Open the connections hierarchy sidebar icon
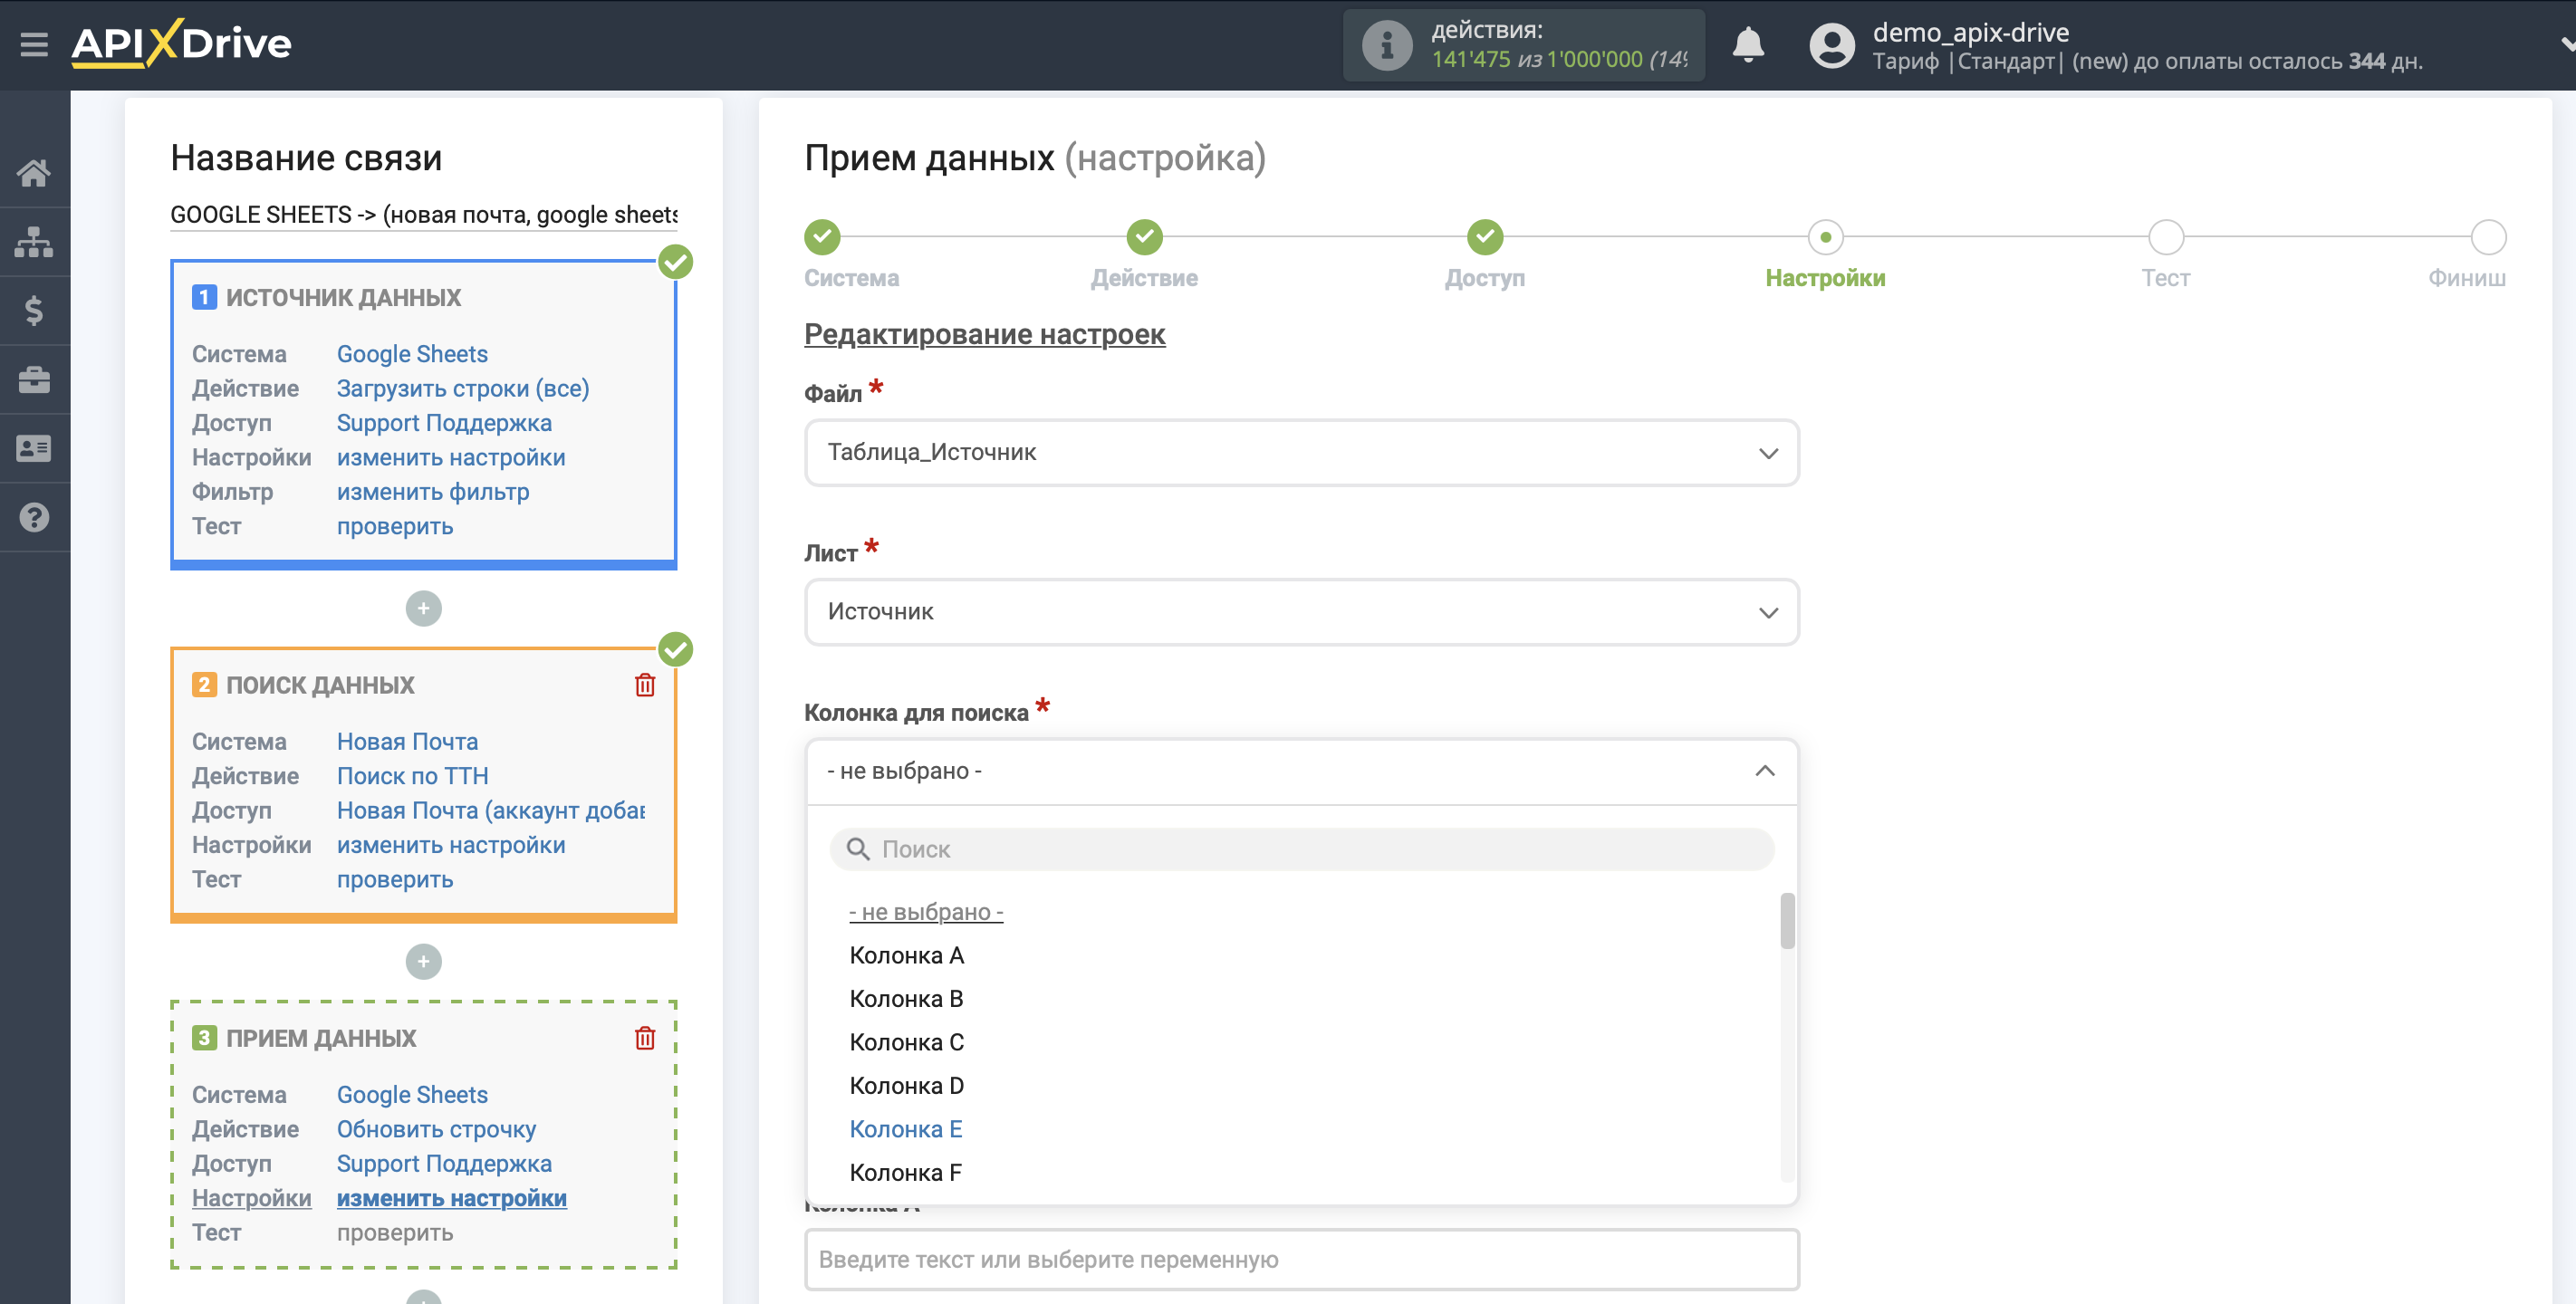The width and height of the screenshot is (2576, 1304). pyautogui.click(x=34, y=242)
